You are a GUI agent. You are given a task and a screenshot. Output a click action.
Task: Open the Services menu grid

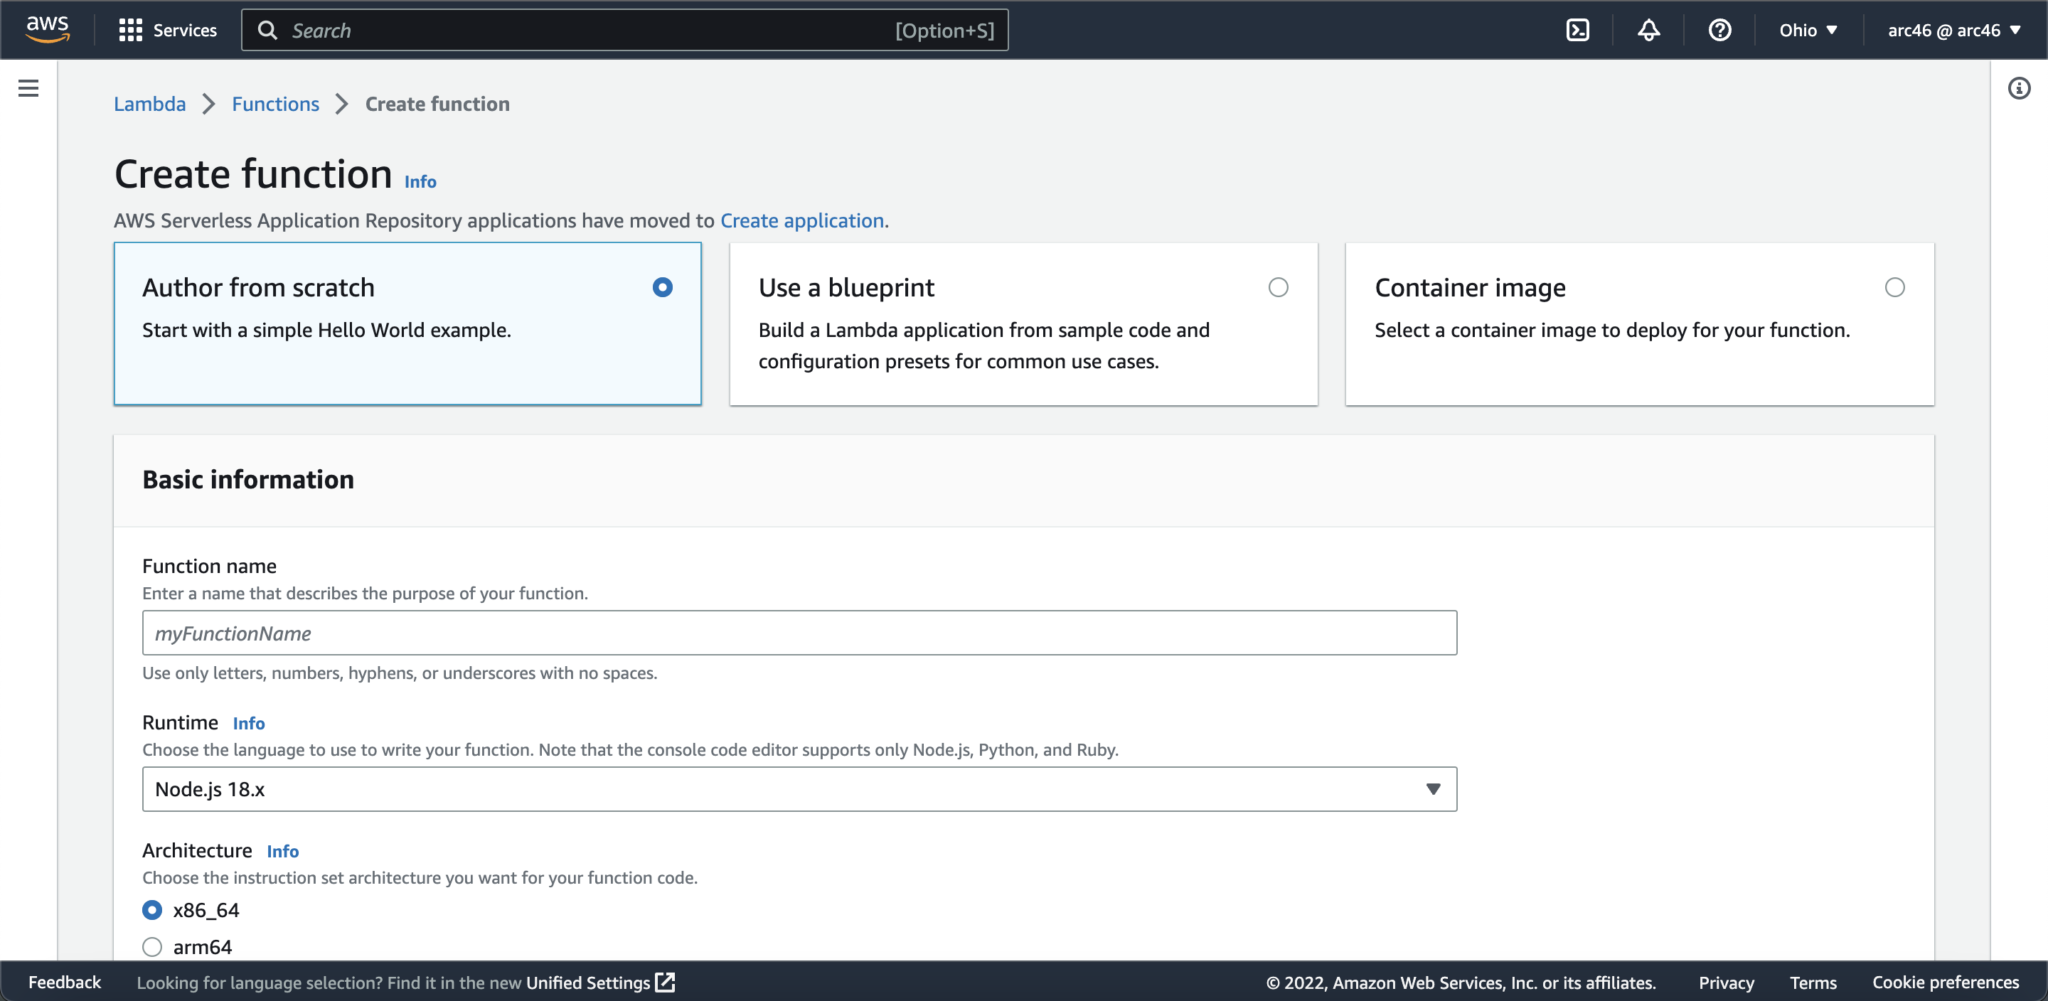(x=167, y=30)
